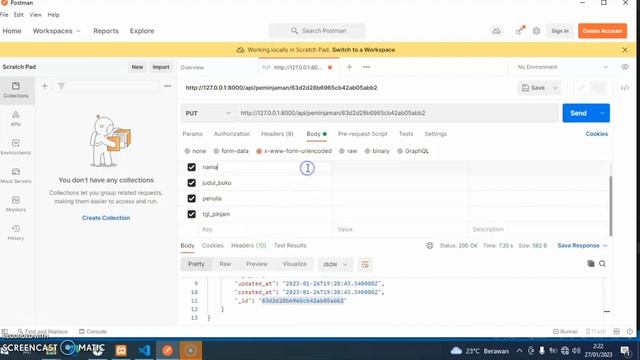Select the GraphQL body type
640x360 pixels.
pyautogui.click(x=413, y=151)
